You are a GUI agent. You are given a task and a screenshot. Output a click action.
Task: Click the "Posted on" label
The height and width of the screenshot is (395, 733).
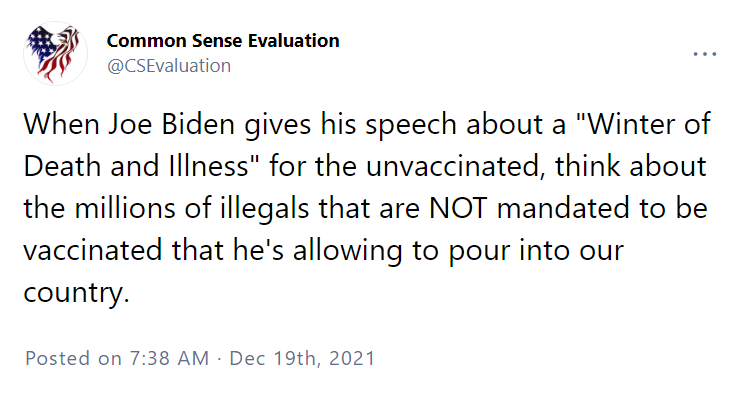point(73,359)
